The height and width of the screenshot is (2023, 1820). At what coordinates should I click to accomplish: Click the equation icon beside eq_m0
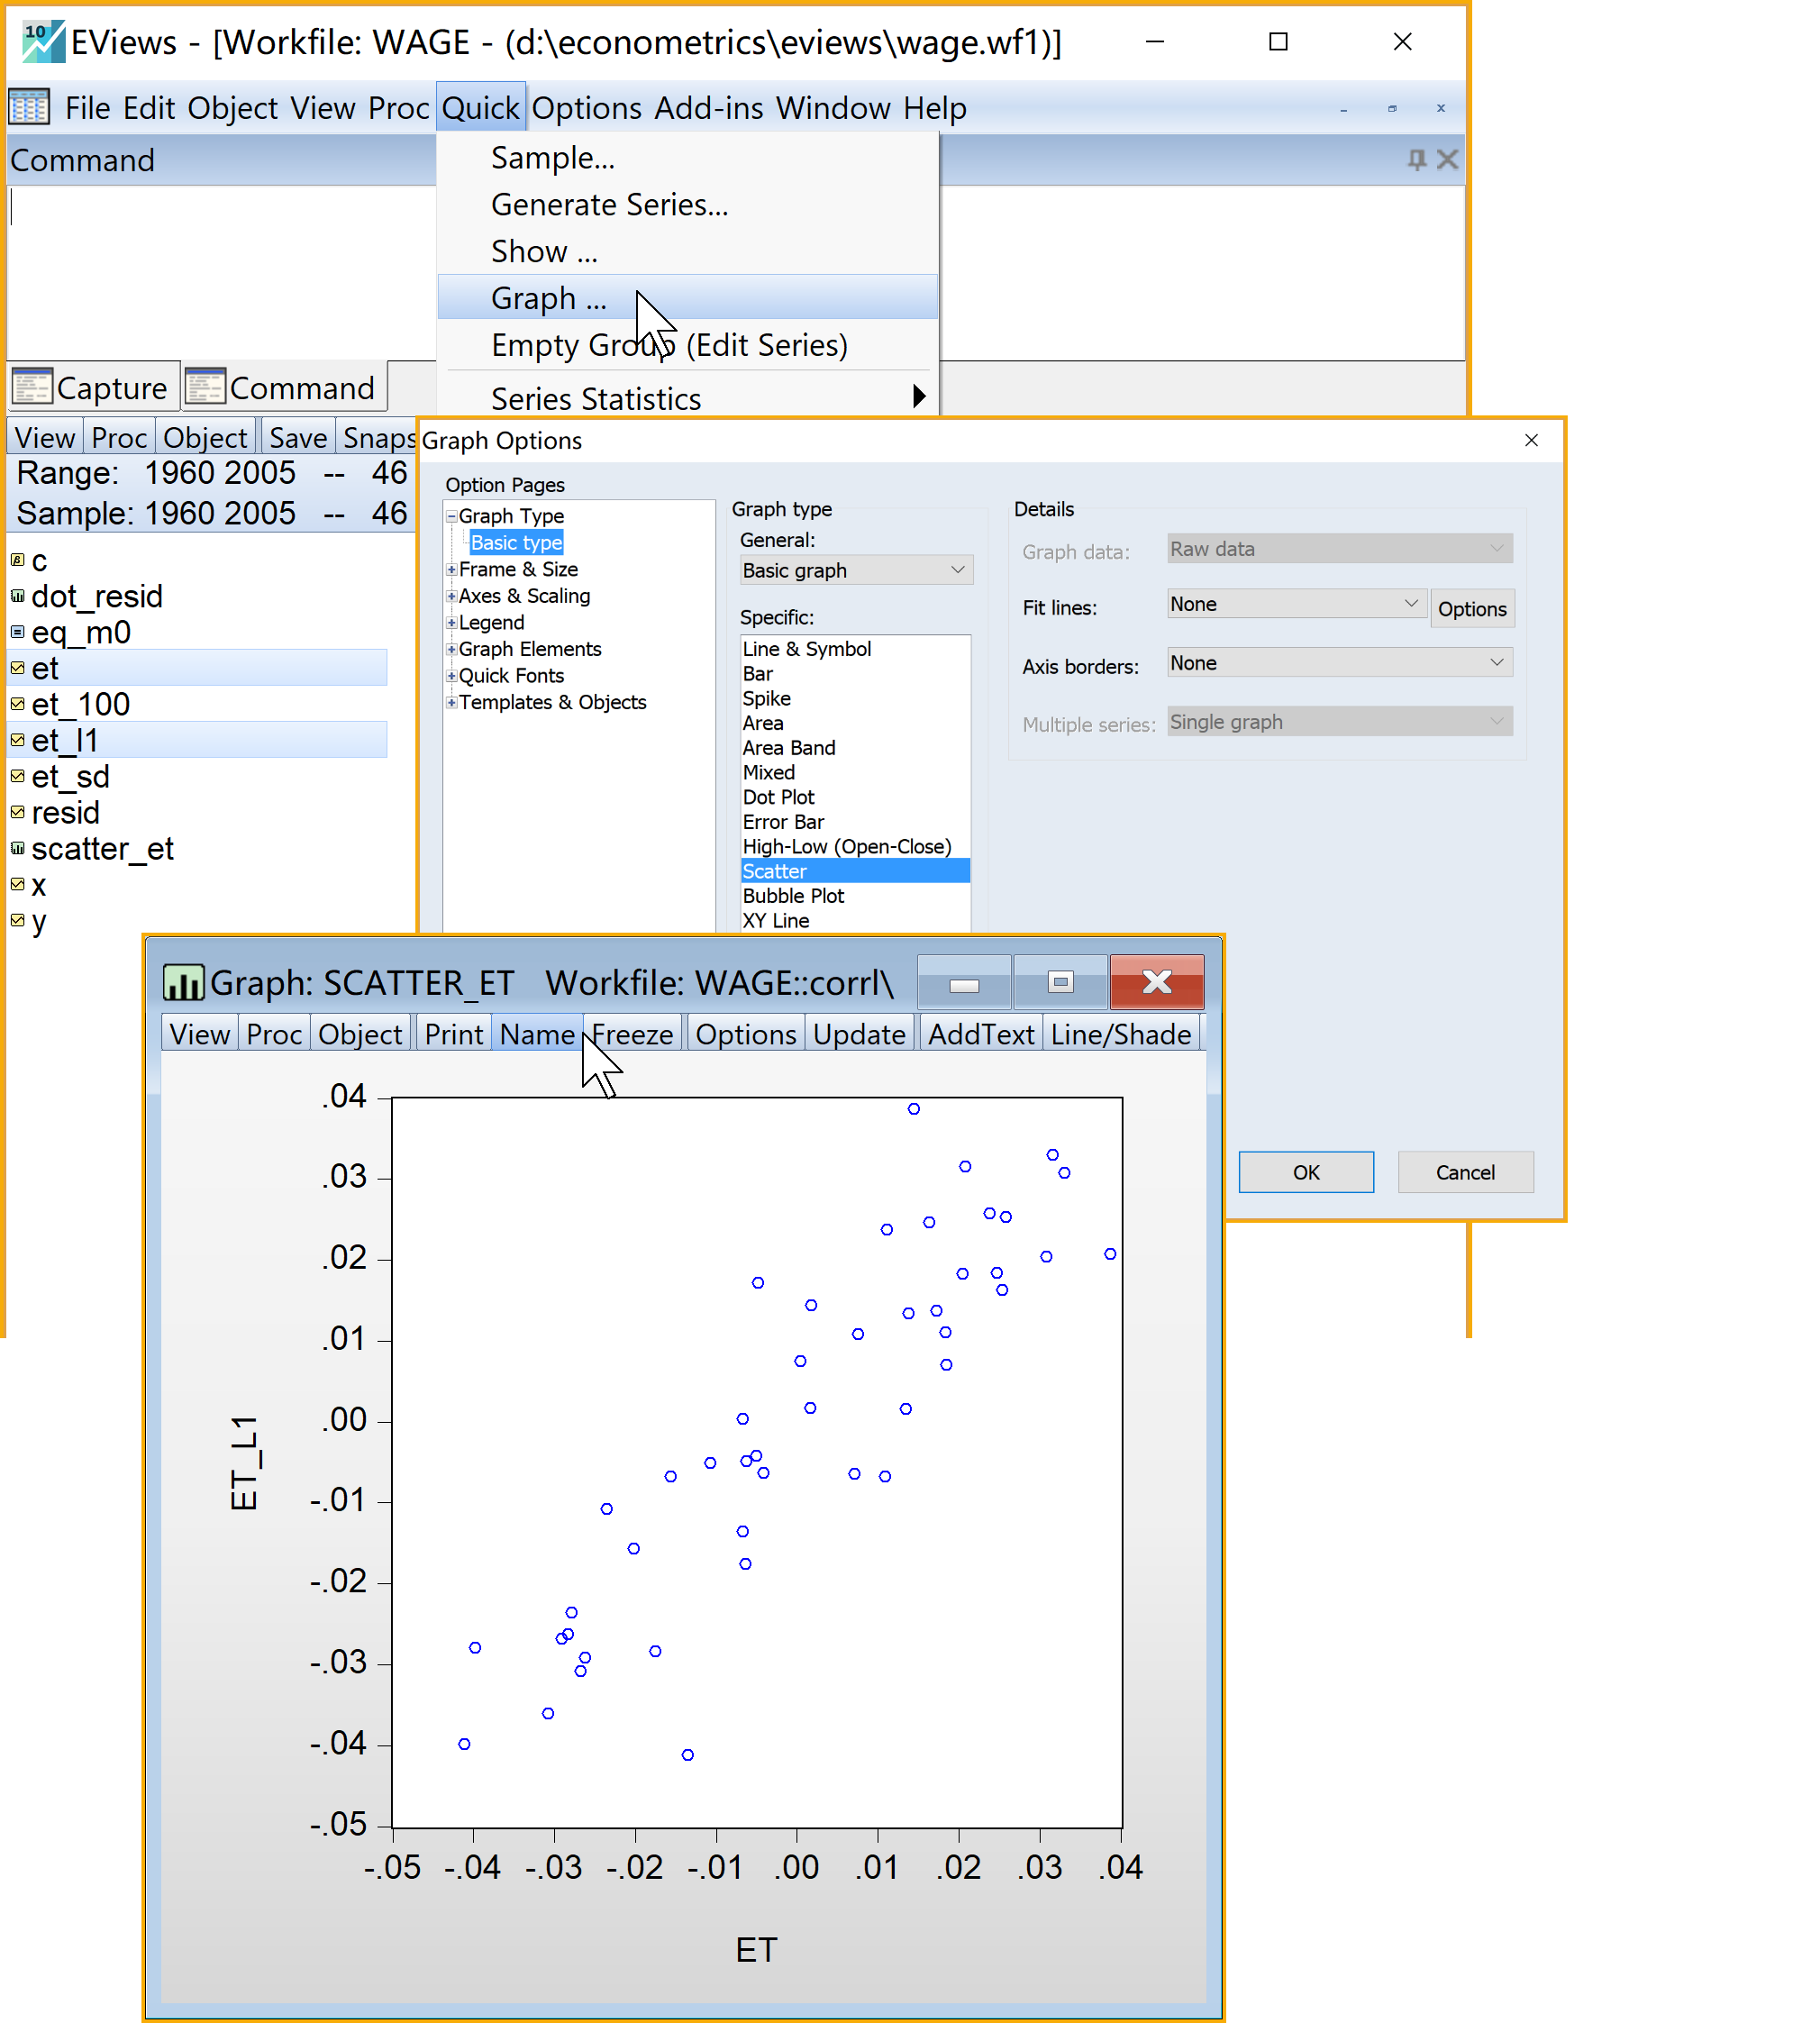tap(17, 632)
